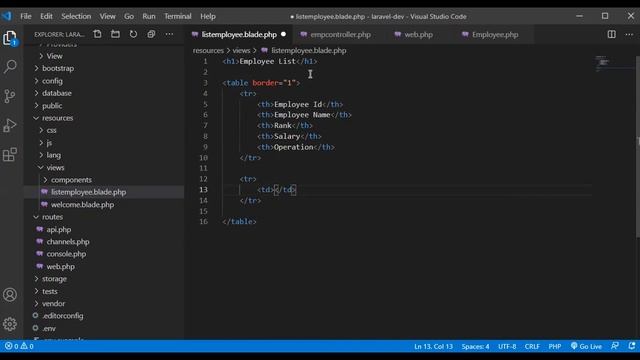Click New Folder icon in Explorer header
The image size is (640, 360).
116,34
